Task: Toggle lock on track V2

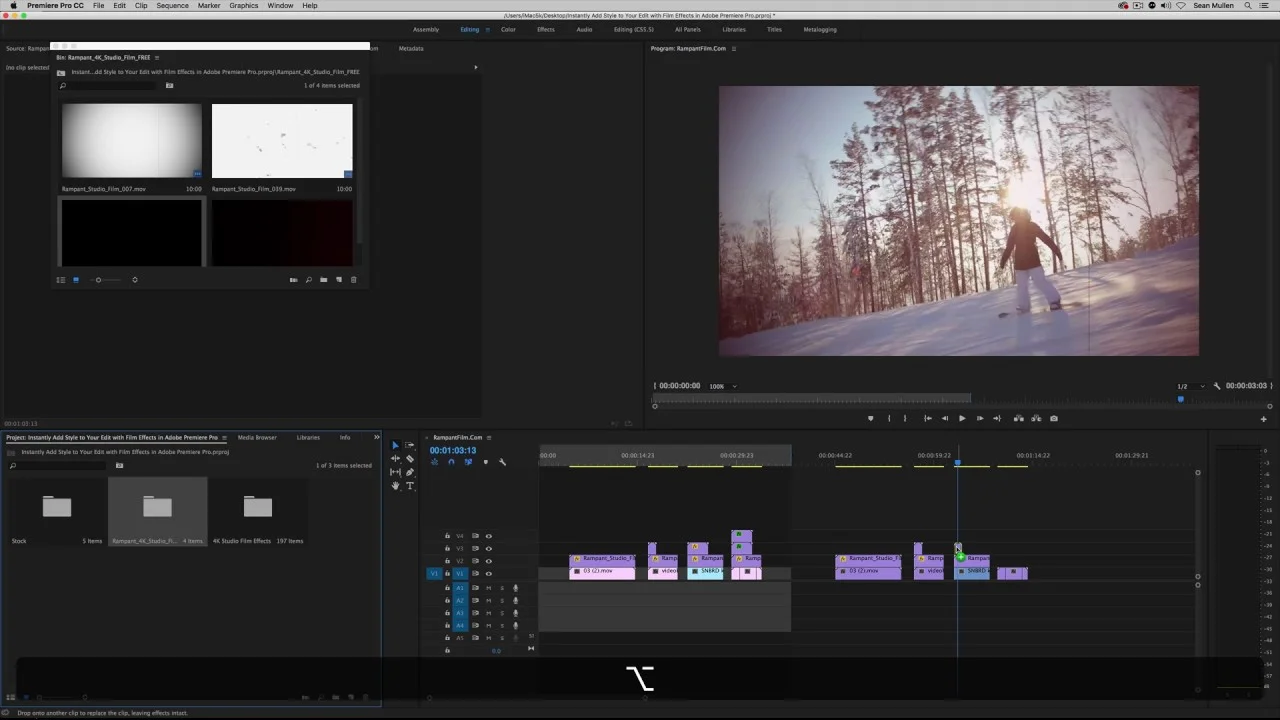Action: (x=447, y=561)
